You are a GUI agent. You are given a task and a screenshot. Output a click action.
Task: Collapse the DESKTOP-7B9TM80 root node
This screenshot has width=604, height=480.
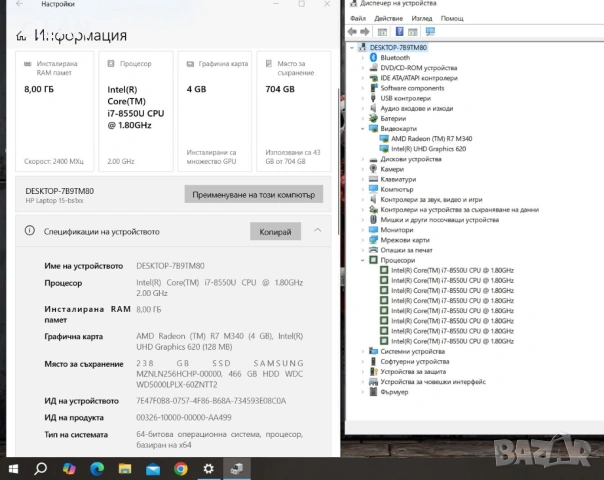[x=352, y=47]
